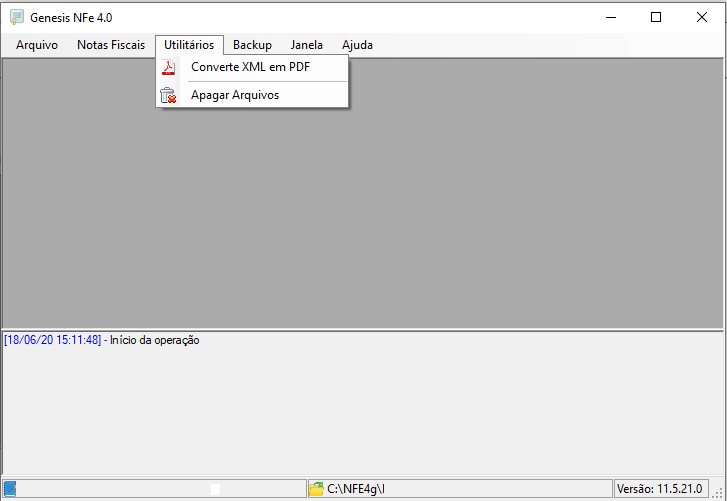The width and height of the screenshot is (727, 501).
Task: Open the Backup menu
Action: pos(252,45)
